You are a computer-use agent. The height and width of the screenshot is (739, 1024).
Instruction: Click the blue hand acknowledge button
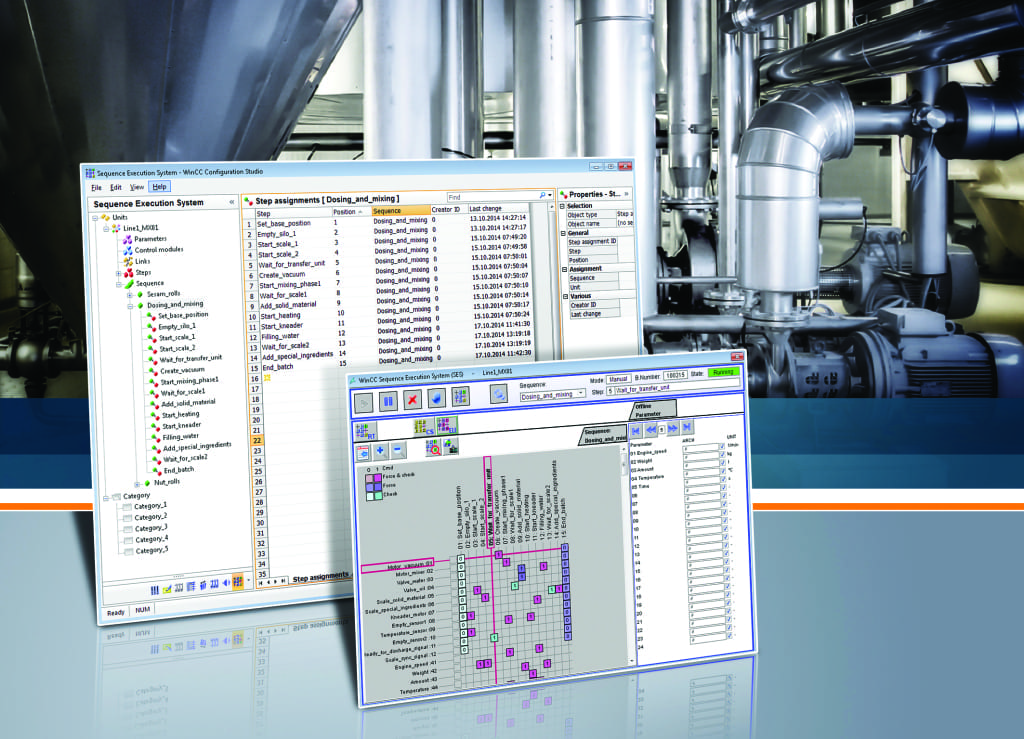coord(436,398)
